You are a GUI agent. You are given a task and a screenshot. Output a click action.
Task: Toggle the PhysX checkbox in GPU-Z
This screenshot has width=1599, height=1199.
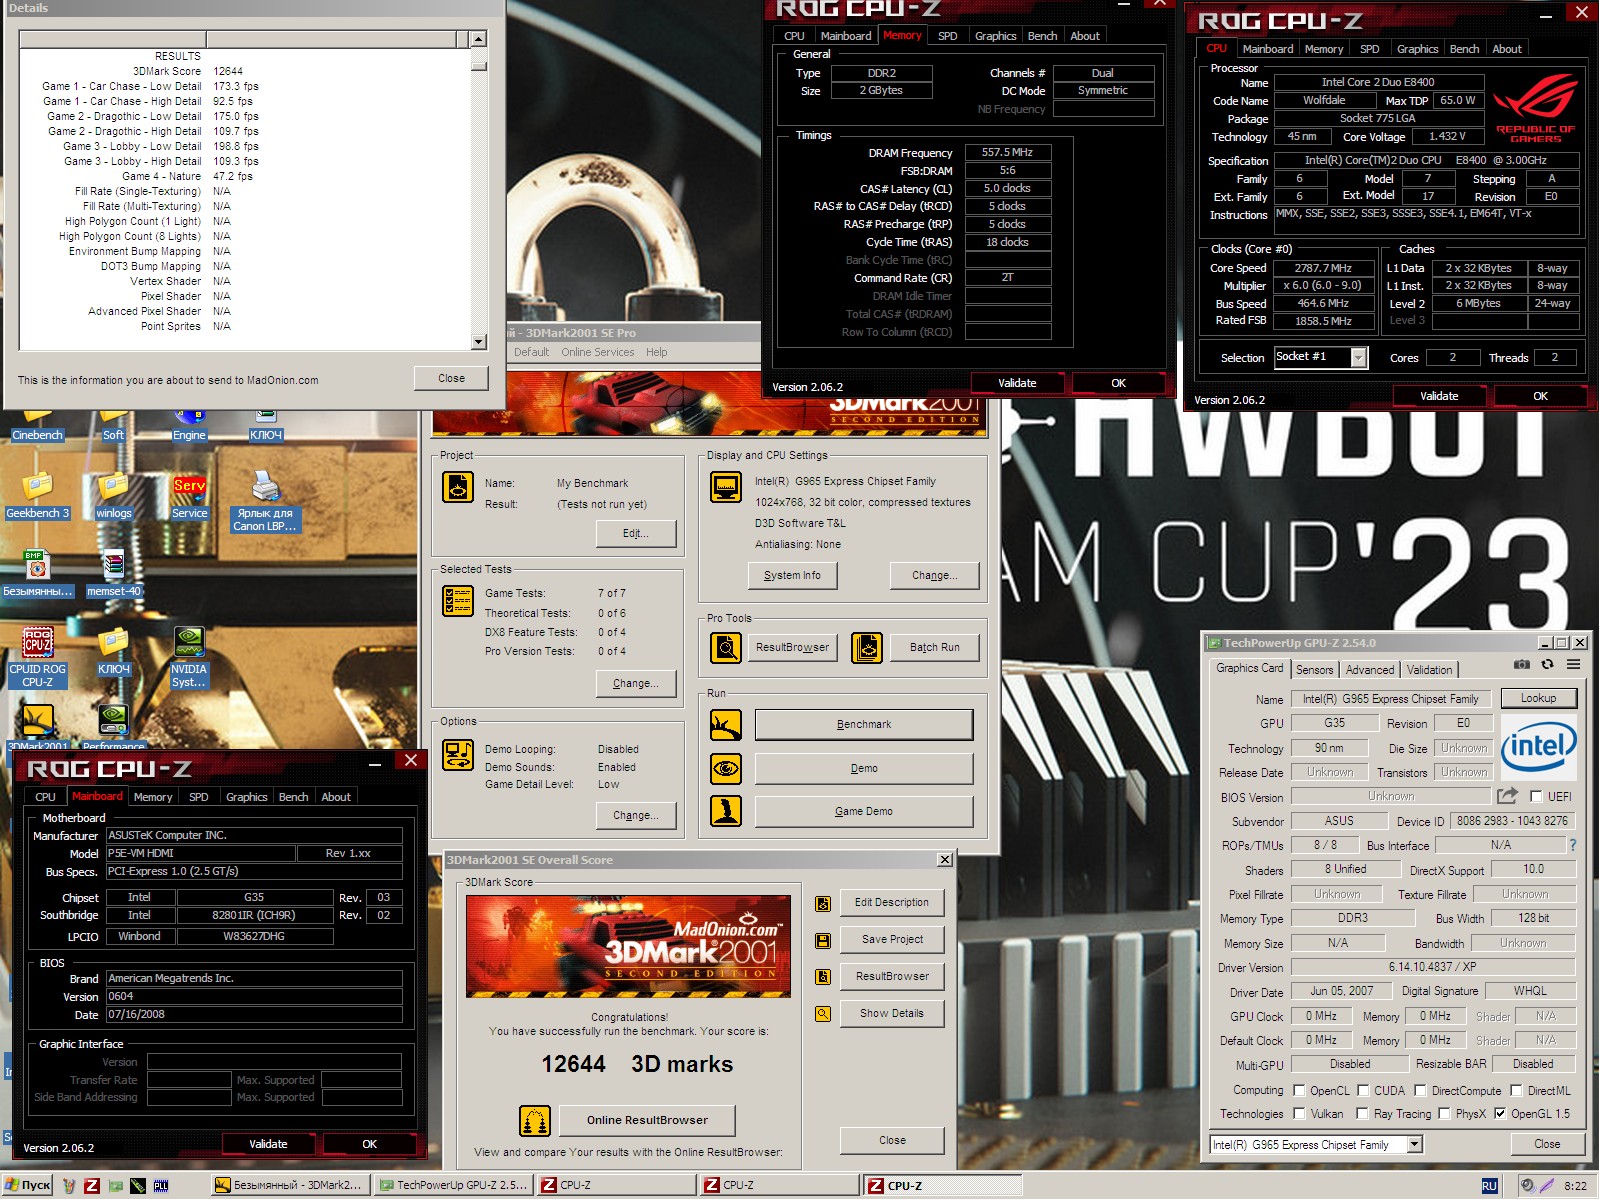pyautogui.click(x=1444, y=1114)
